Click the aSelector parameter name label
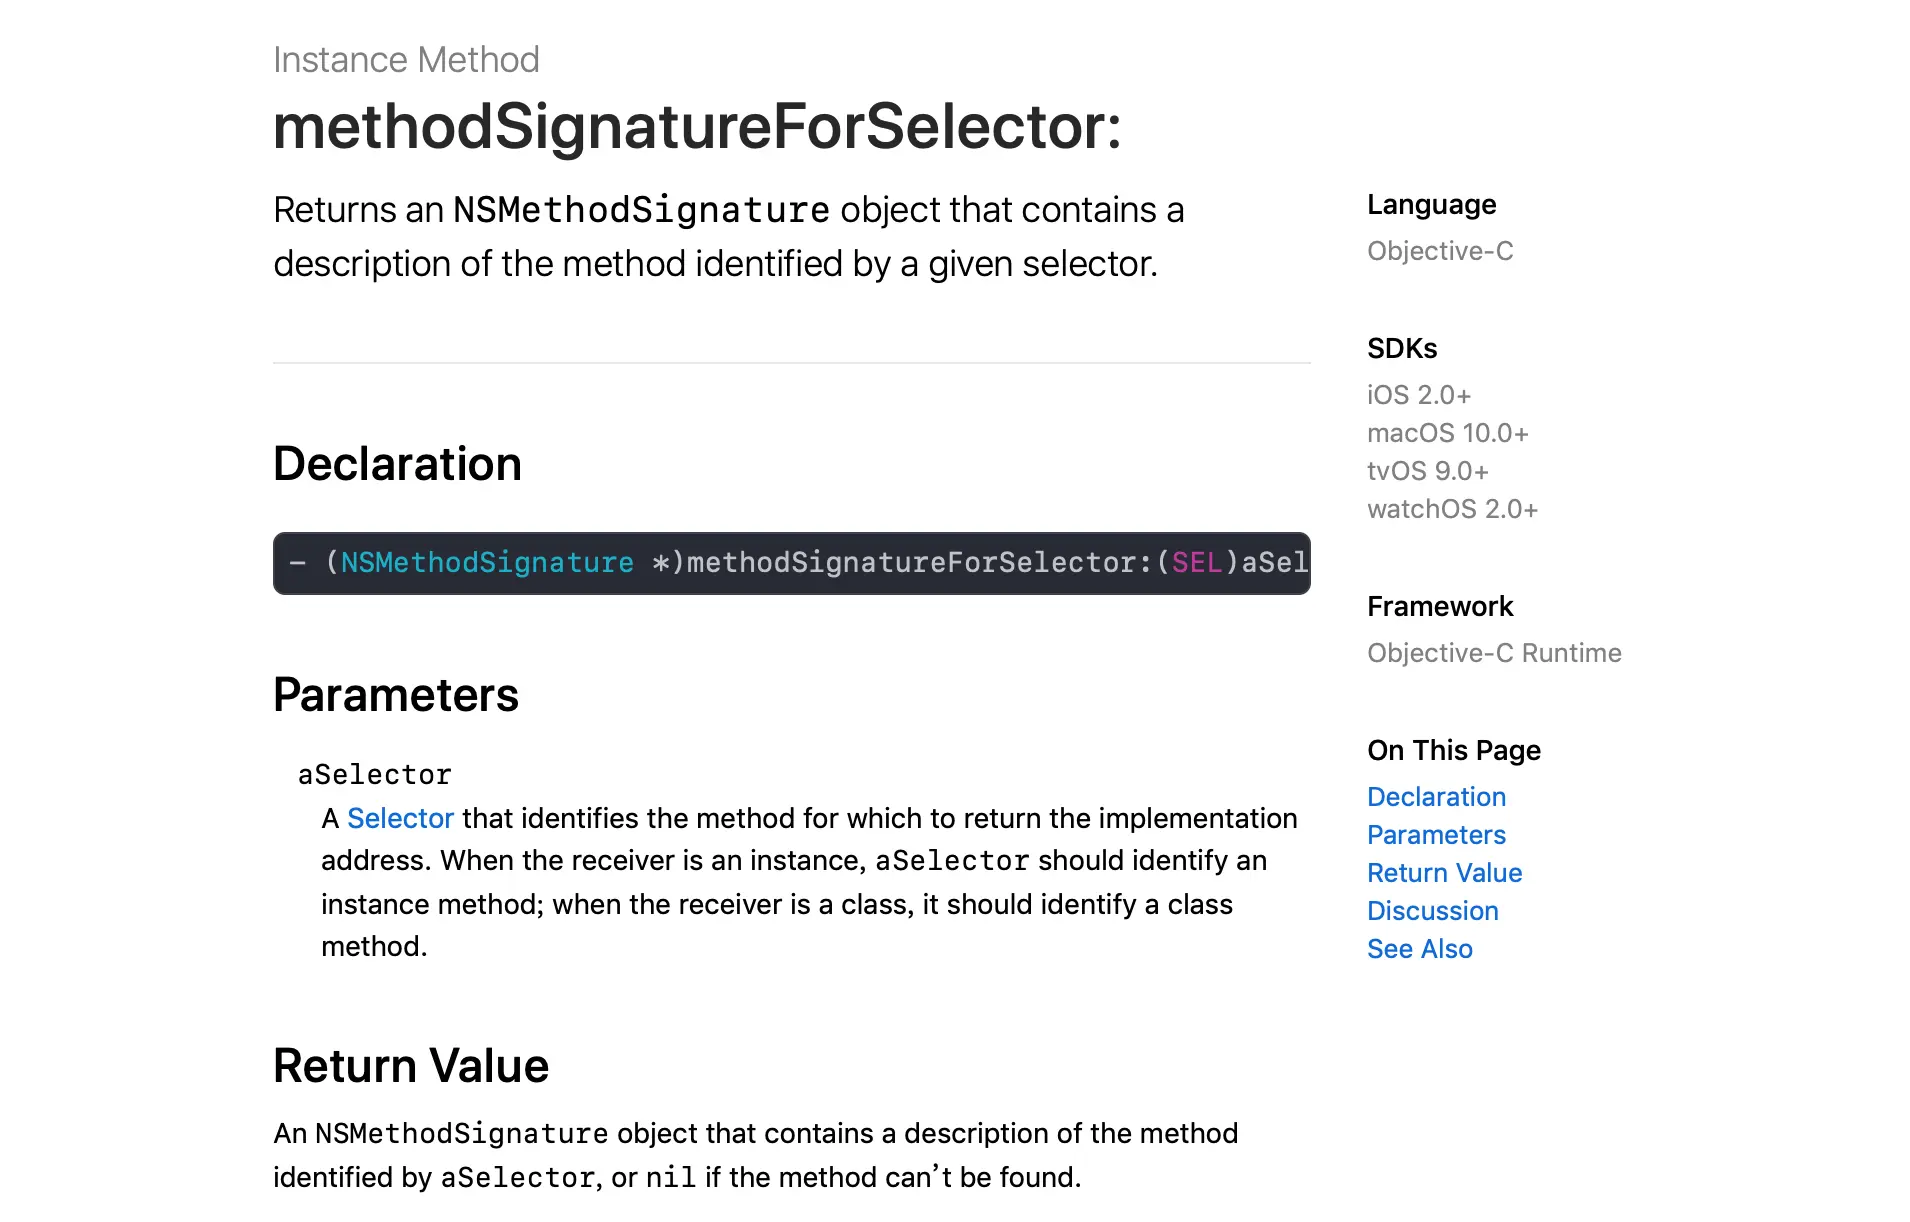 [x=375, y=775]
